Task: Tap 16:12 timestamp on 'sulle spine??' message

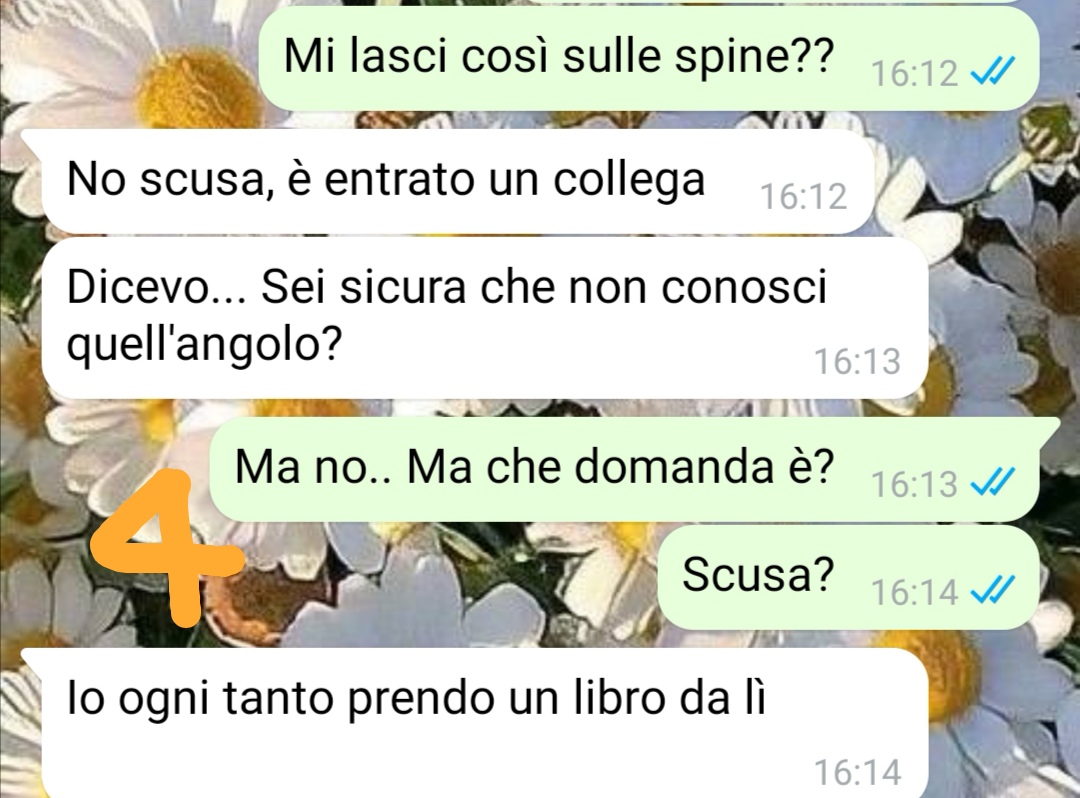Action: pos(915,73)
